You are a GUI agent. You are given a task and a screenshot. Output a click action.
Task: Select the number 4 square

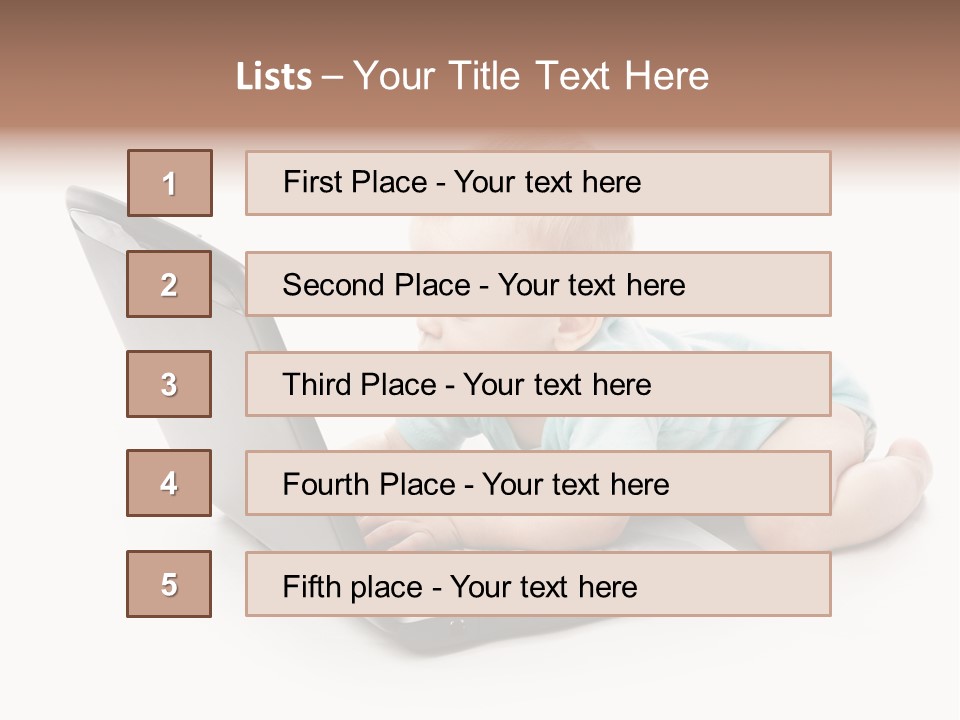pyautogui.click(x=169, y=483)
